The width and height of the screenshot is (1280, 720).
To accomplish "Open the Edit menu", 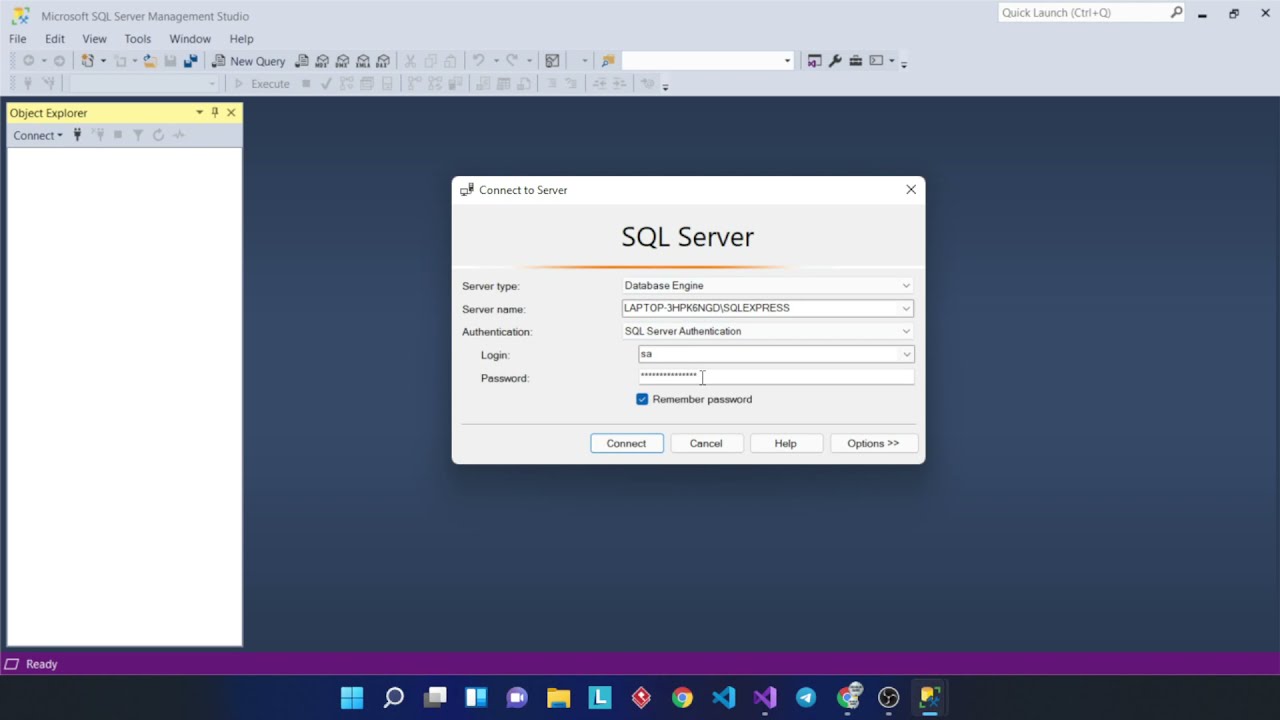I will 55,39.
